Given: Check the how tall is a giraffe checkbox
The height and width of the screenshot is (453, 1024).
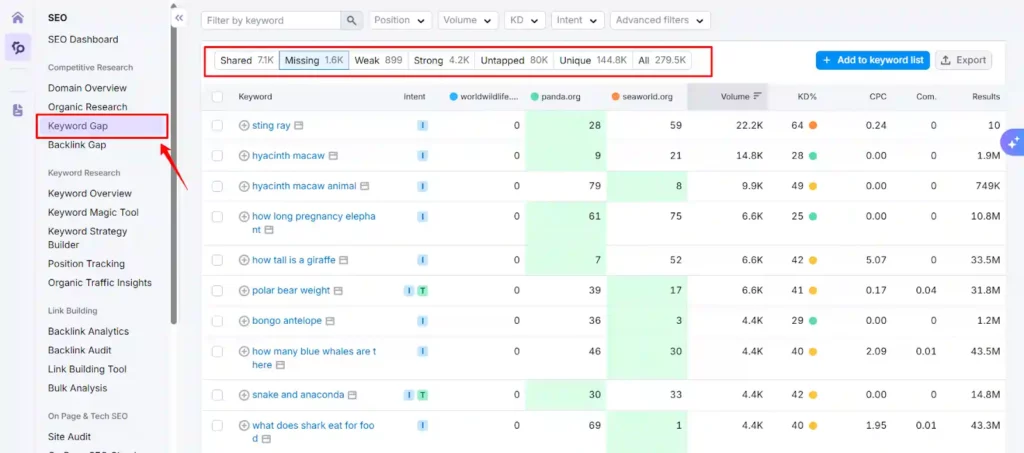Looking at the screenshot, I should click(x=217, y=260).
